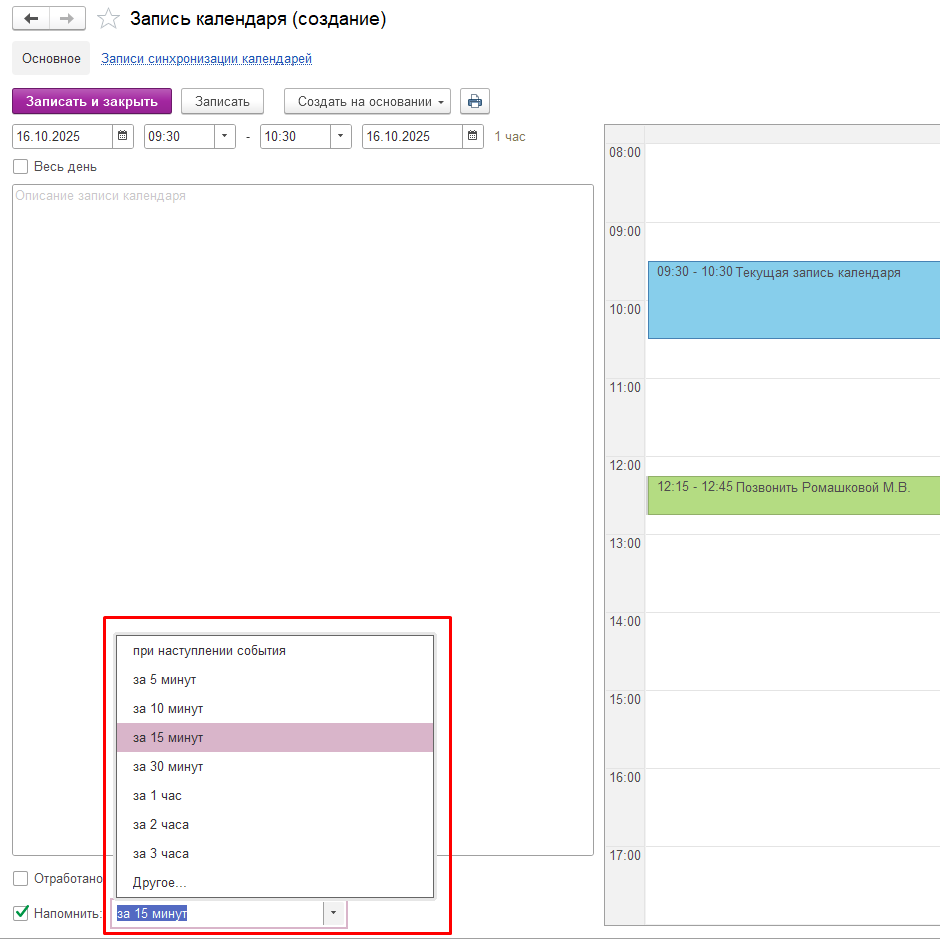Open the start date calendar picker
The height and width of the screenshot is (939, 940).
pos(122,136)
